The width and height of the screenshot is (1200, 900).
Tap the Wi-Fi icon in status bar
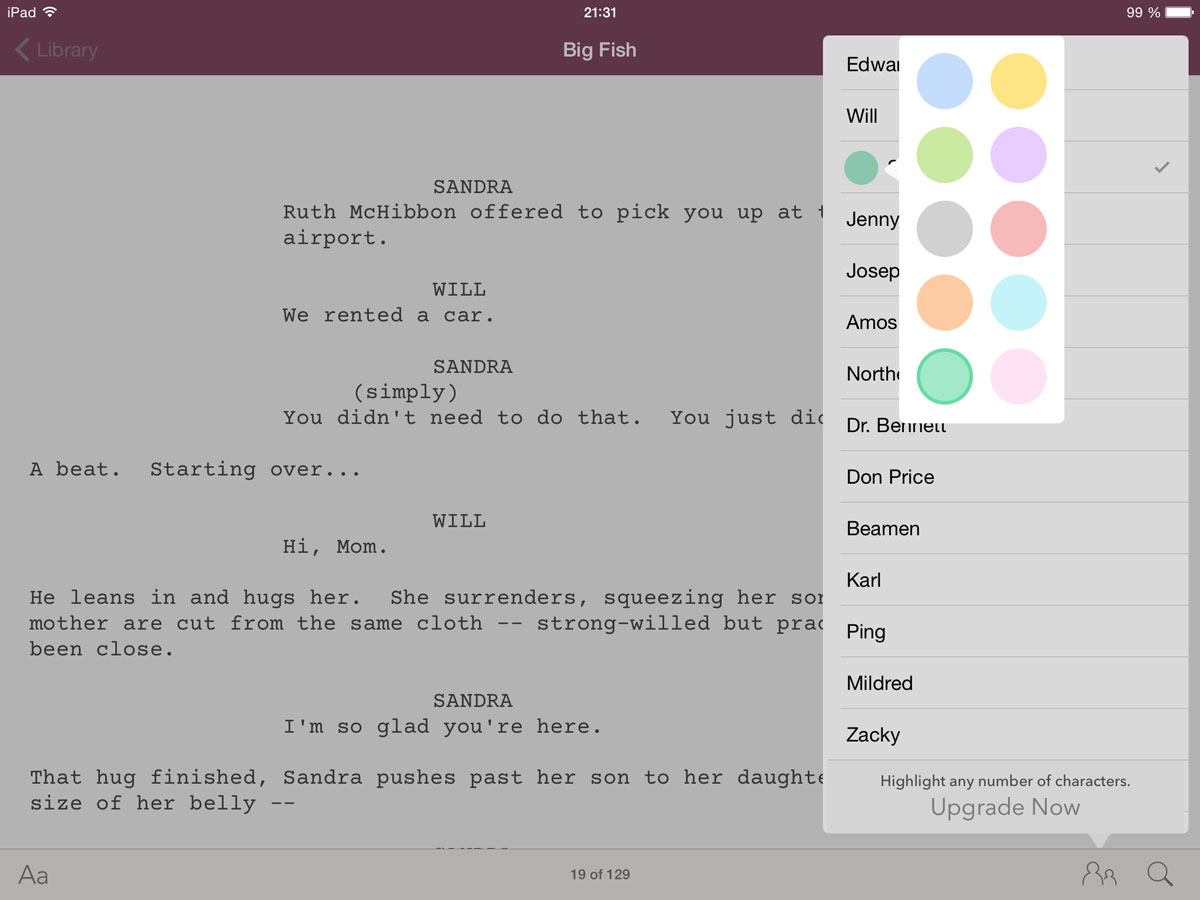[50, 12]
